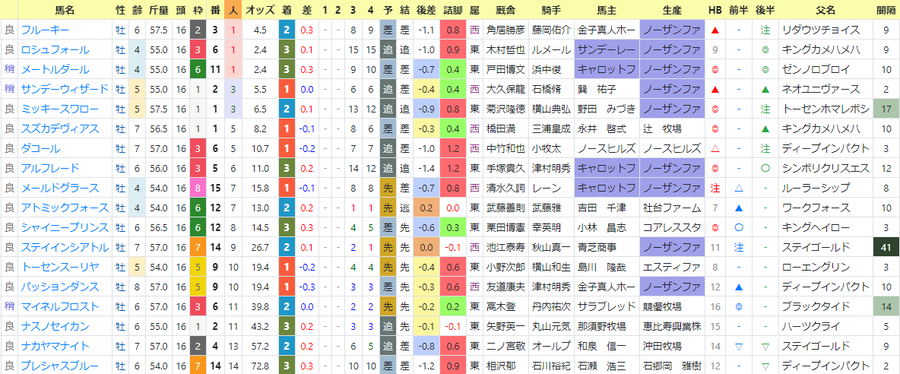Click the interval cell showing 41
This screenshot has width=900, height=374.
pyautogui.click(x=887, y=247)
